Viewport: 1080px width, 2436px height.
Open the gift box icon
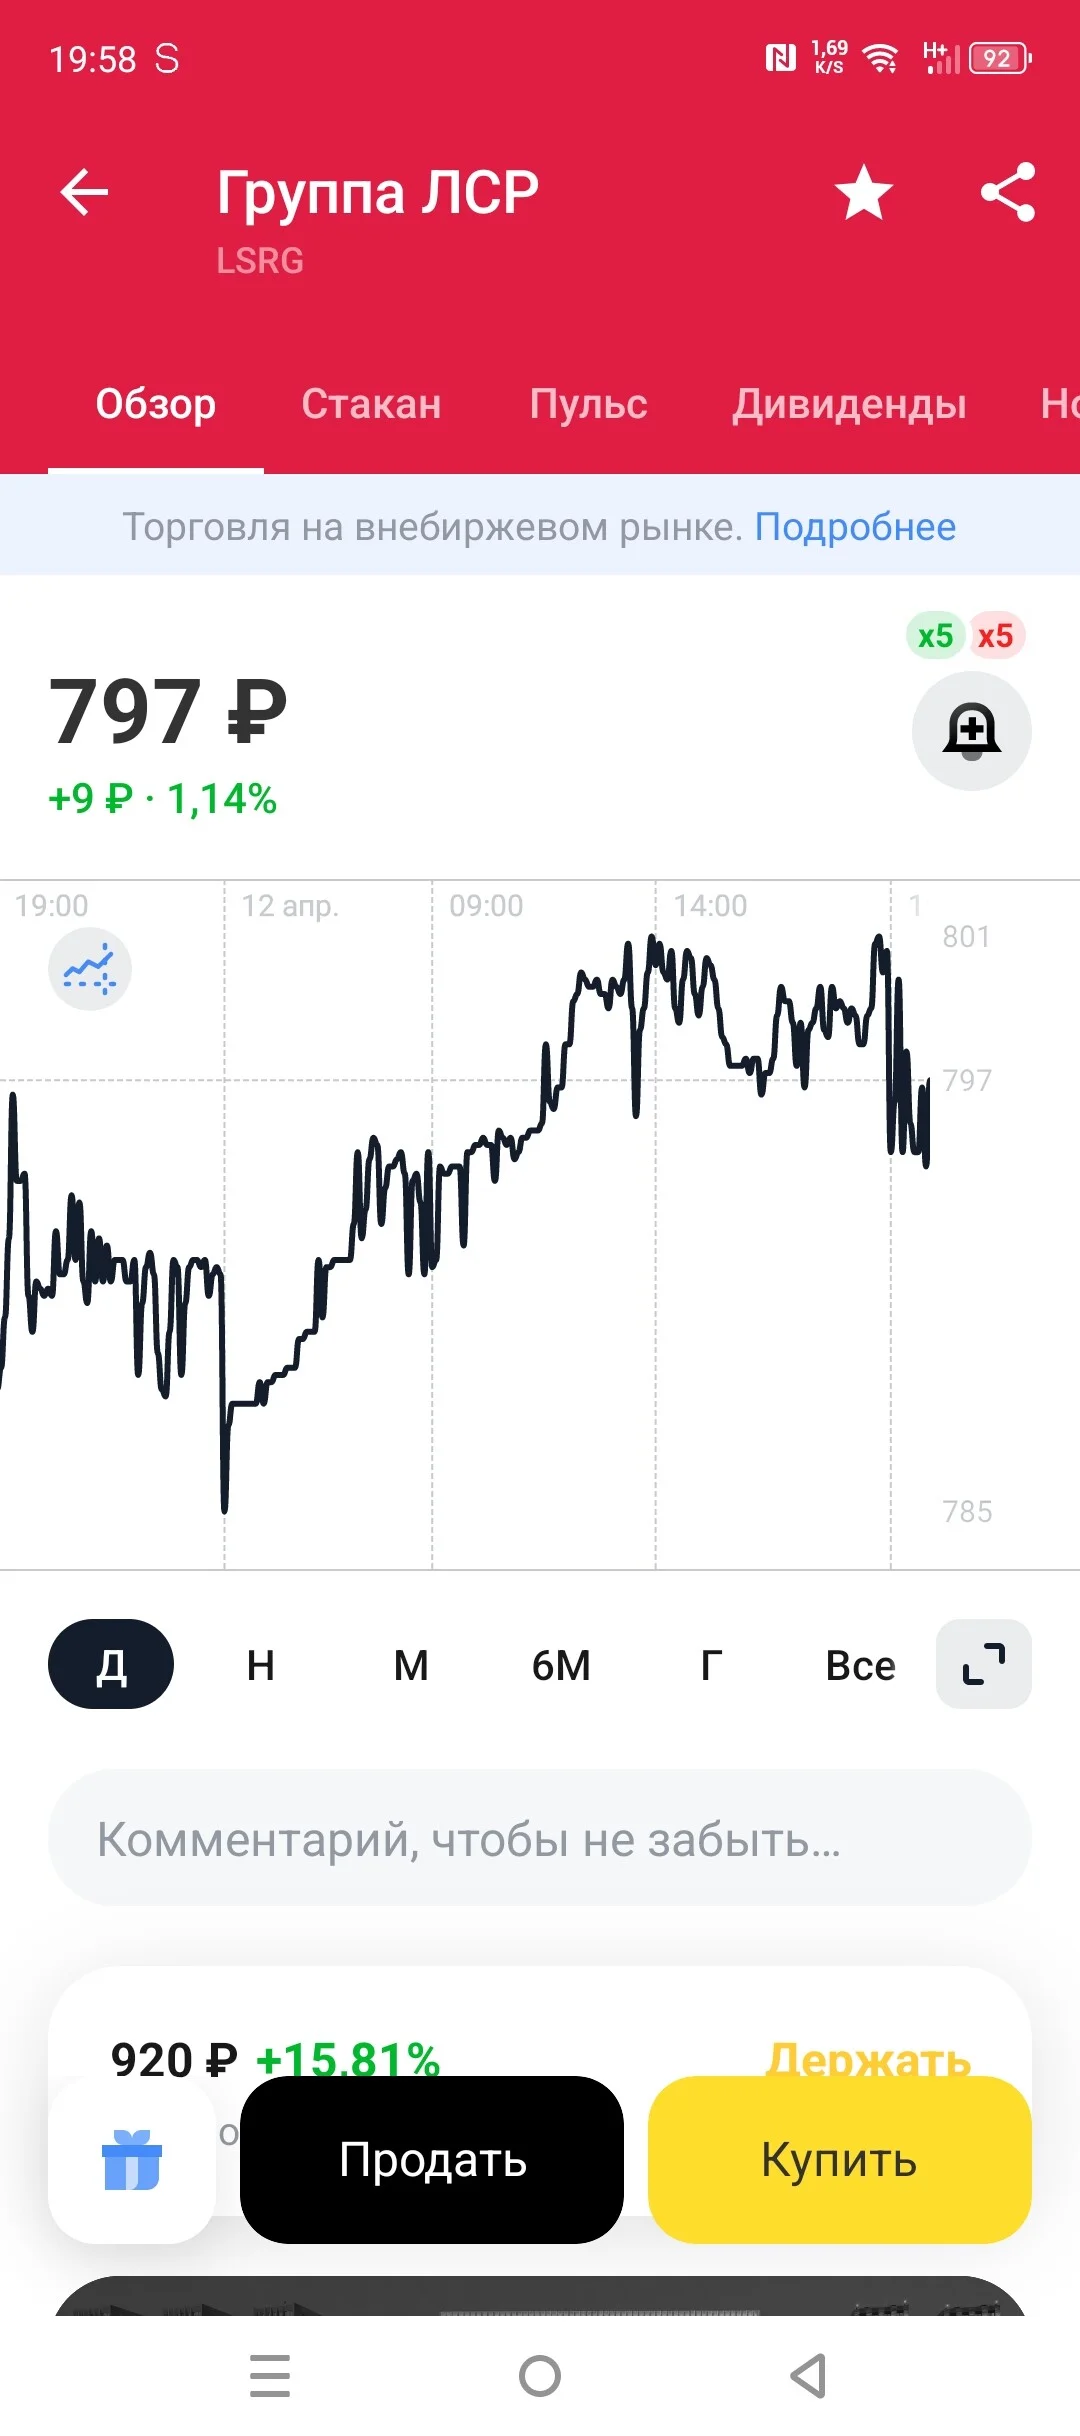[132, 2160]
